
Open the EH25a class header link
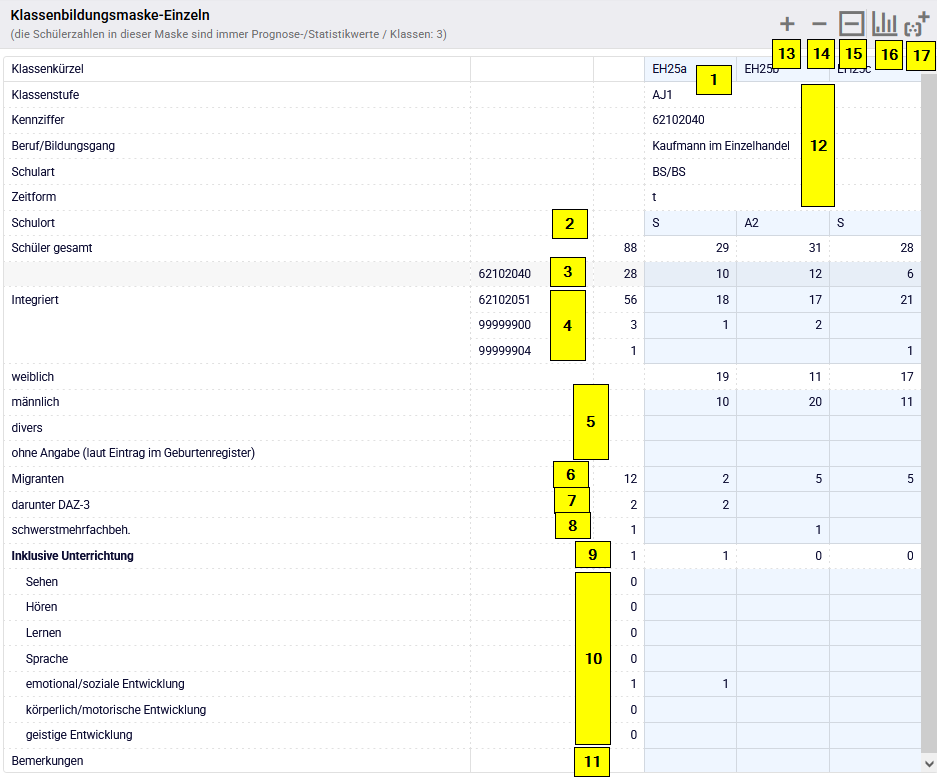pyautogui.click(x=669, y=69)
